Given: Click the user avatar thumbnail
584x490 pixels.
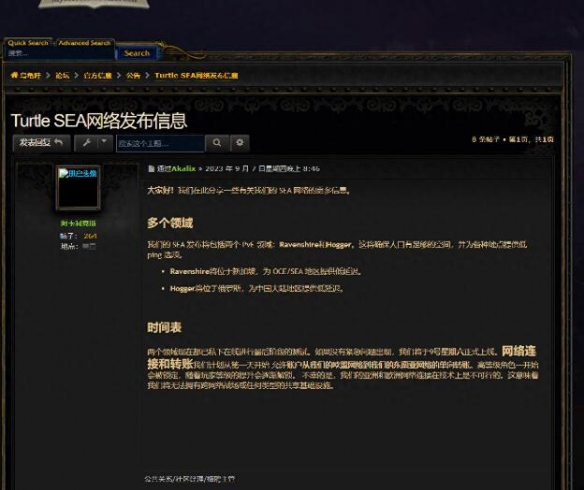Looking at the screenshot, I should coord(78,188).
